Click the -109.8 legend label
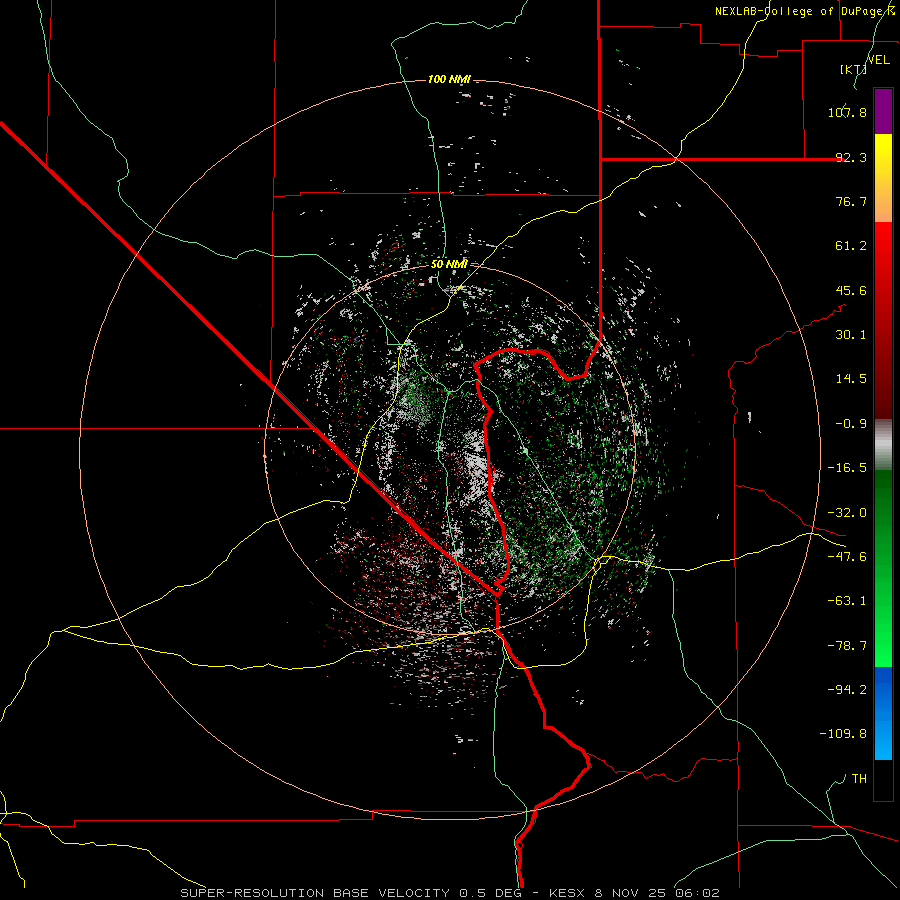This screenshot has width=900, height=900. [x=843, y=734]
